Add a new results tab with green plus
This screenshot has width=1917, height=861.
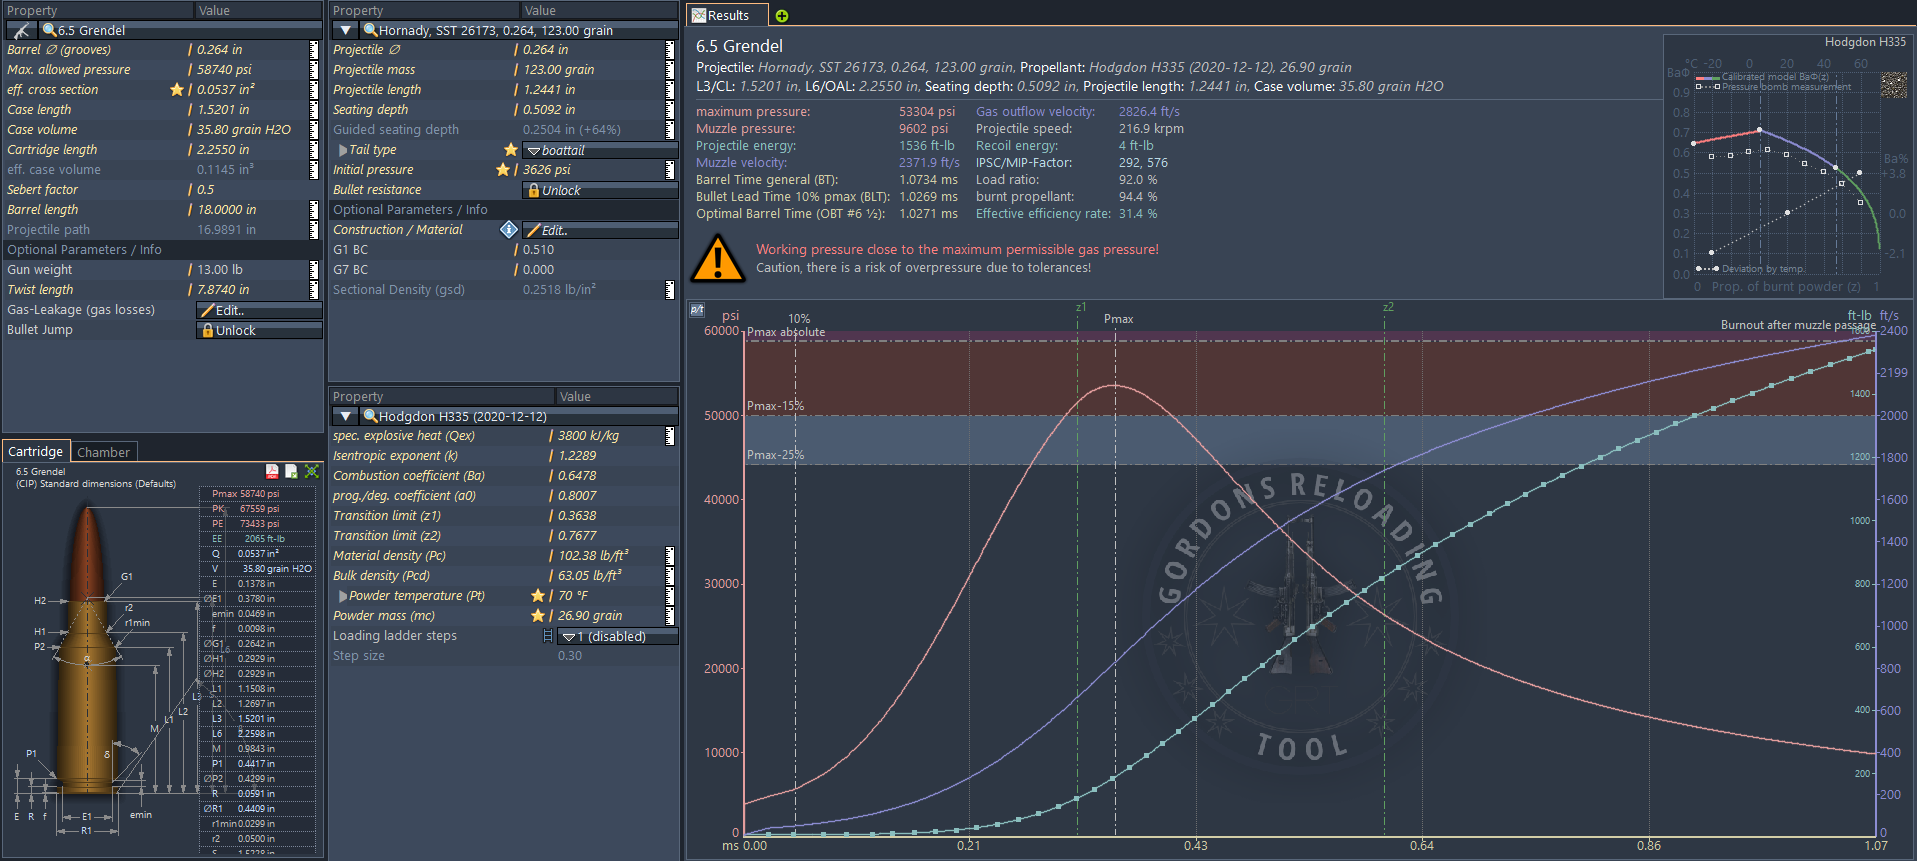(782, 16)
